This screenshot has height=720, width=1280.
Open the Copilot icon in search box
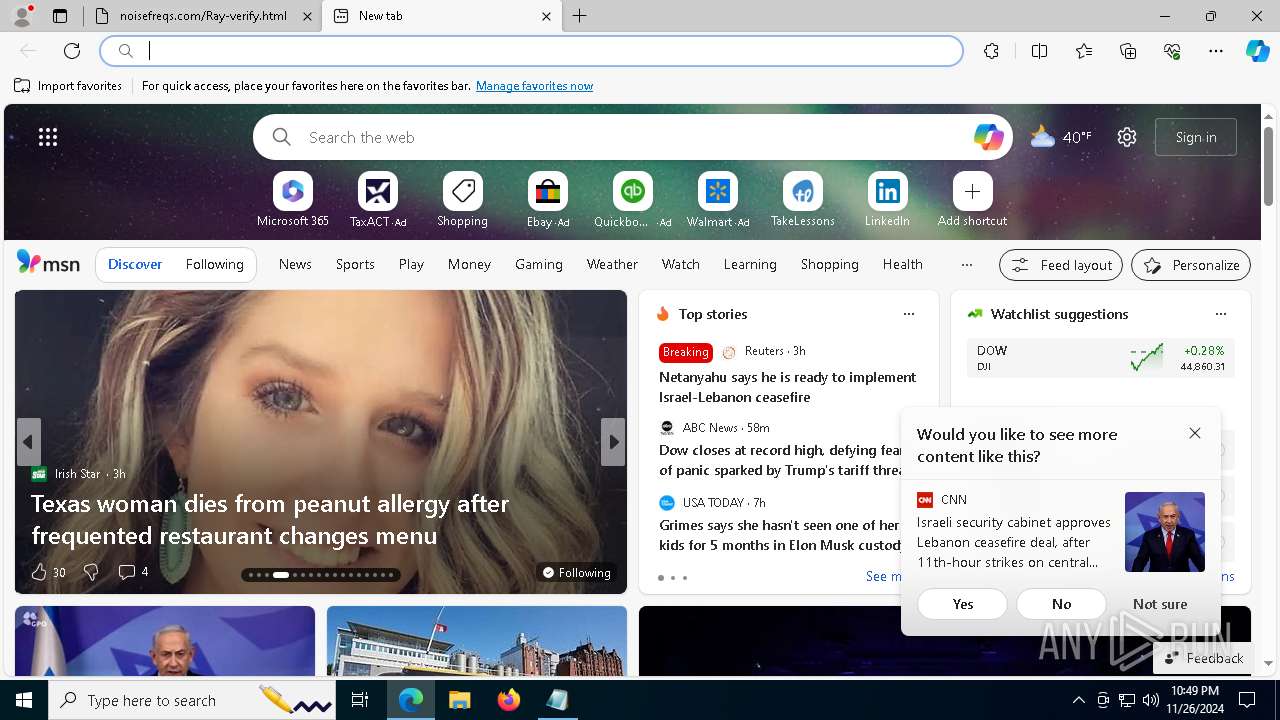click(x=988, y=137)
